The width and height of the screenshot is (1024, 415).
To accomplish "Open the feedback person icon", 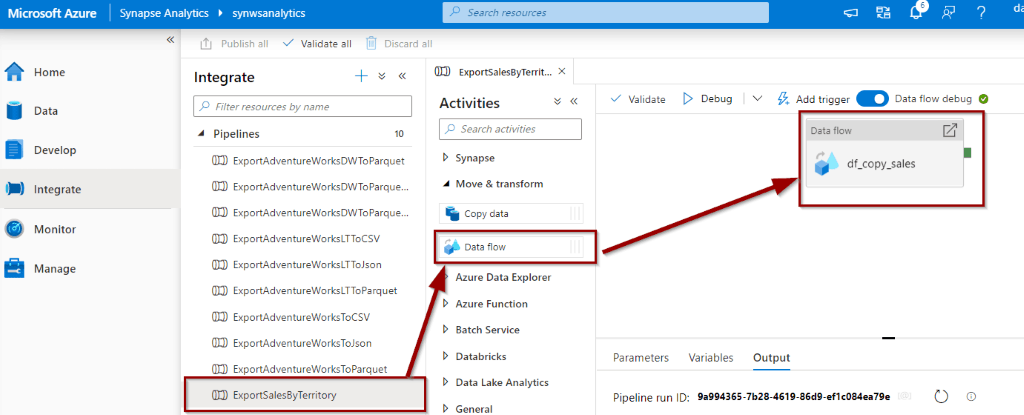I will pos(949,12).
